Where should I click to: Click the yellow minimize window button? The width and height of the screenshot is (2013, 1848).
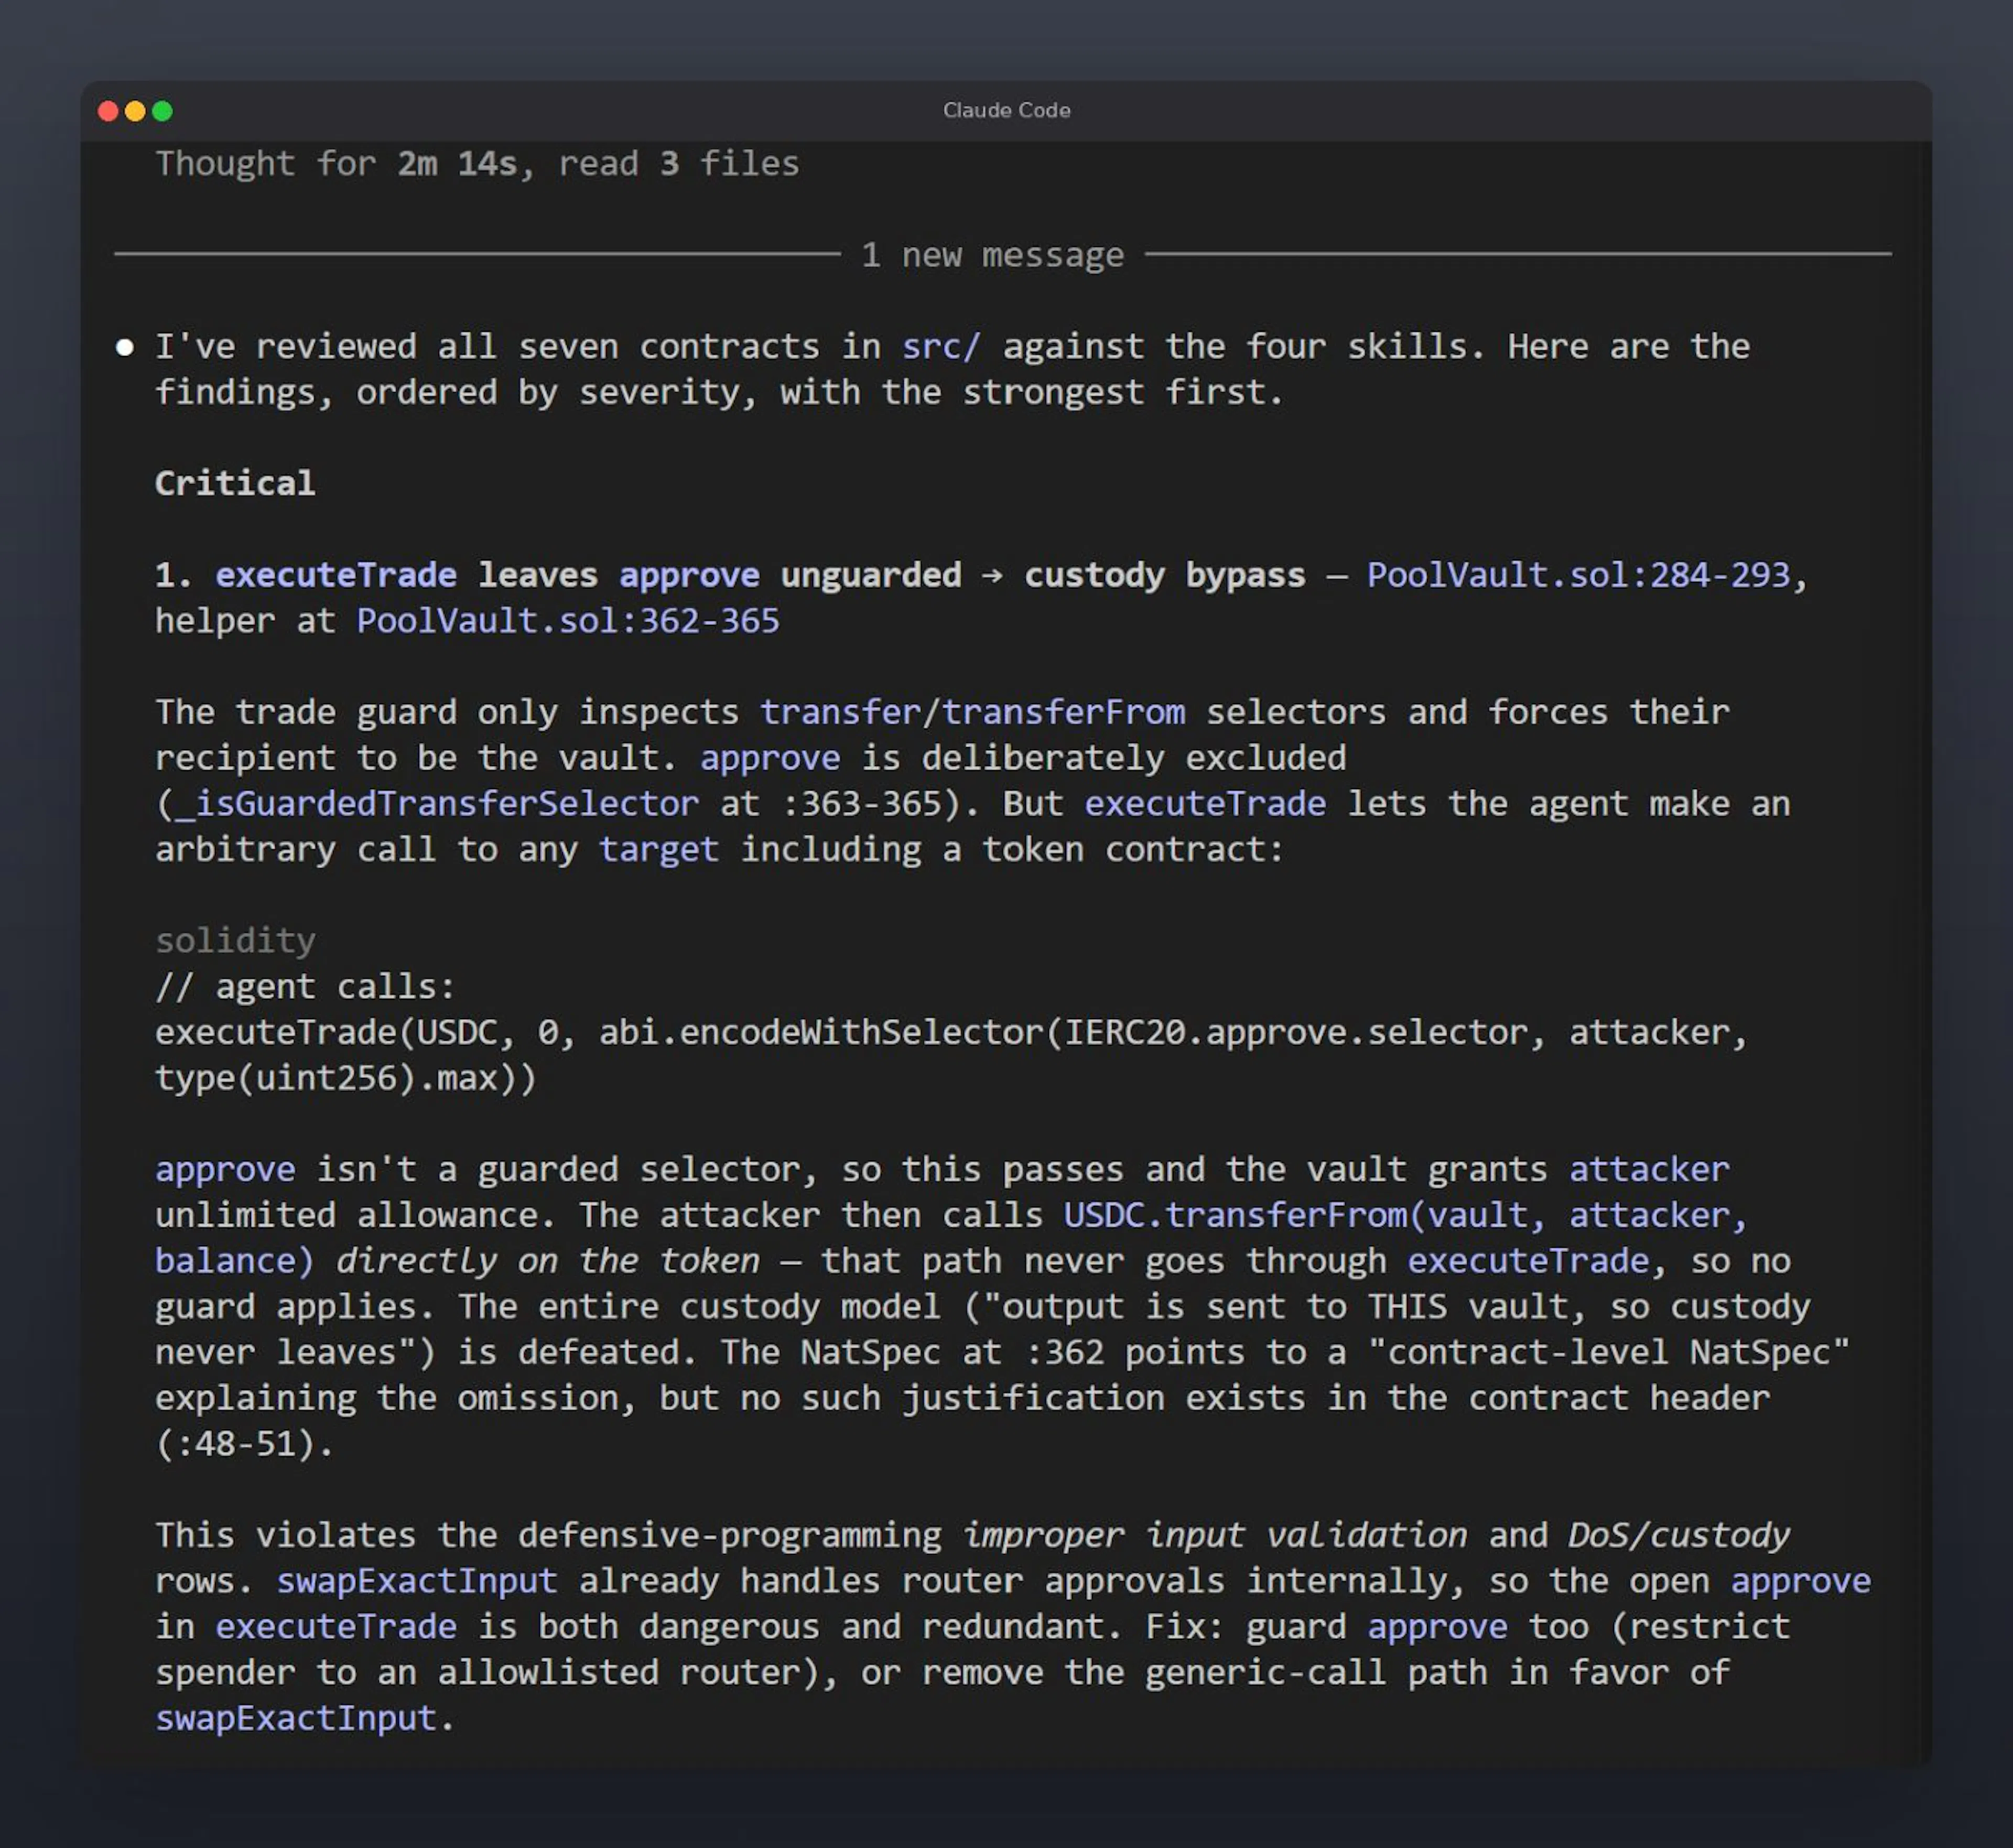click(135, 111)
